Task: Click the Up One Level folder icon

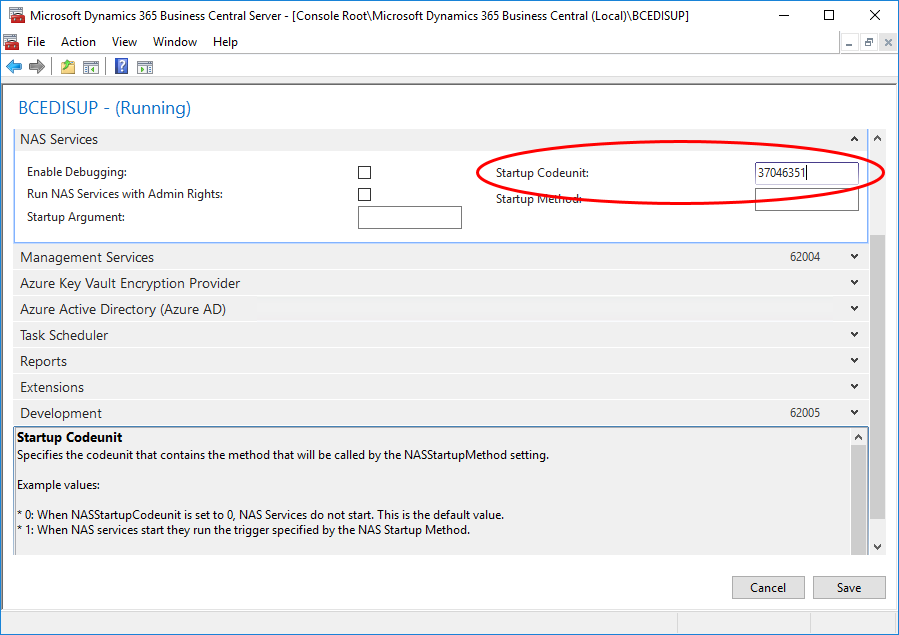Action: click(x=67, y=67)
